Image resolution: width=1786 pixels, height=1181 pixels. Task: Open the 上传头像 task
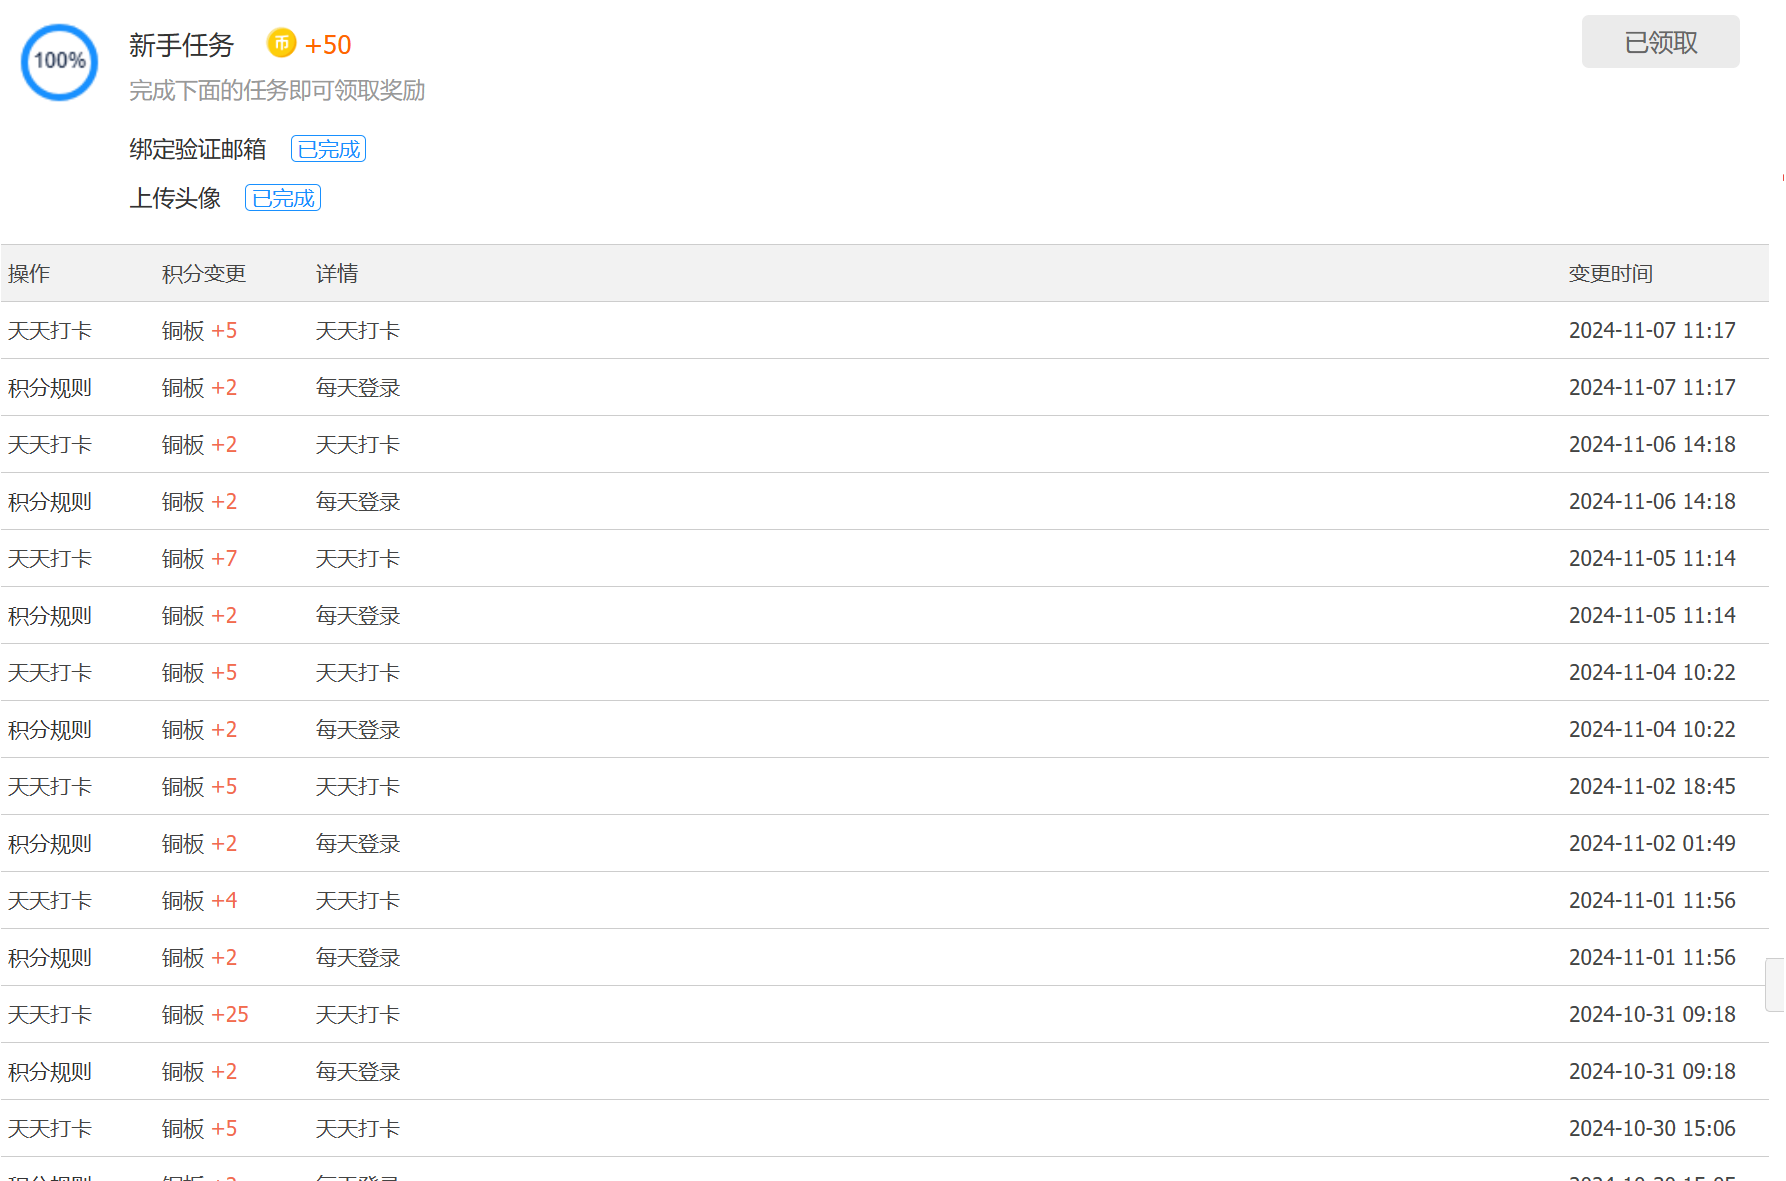175,198
